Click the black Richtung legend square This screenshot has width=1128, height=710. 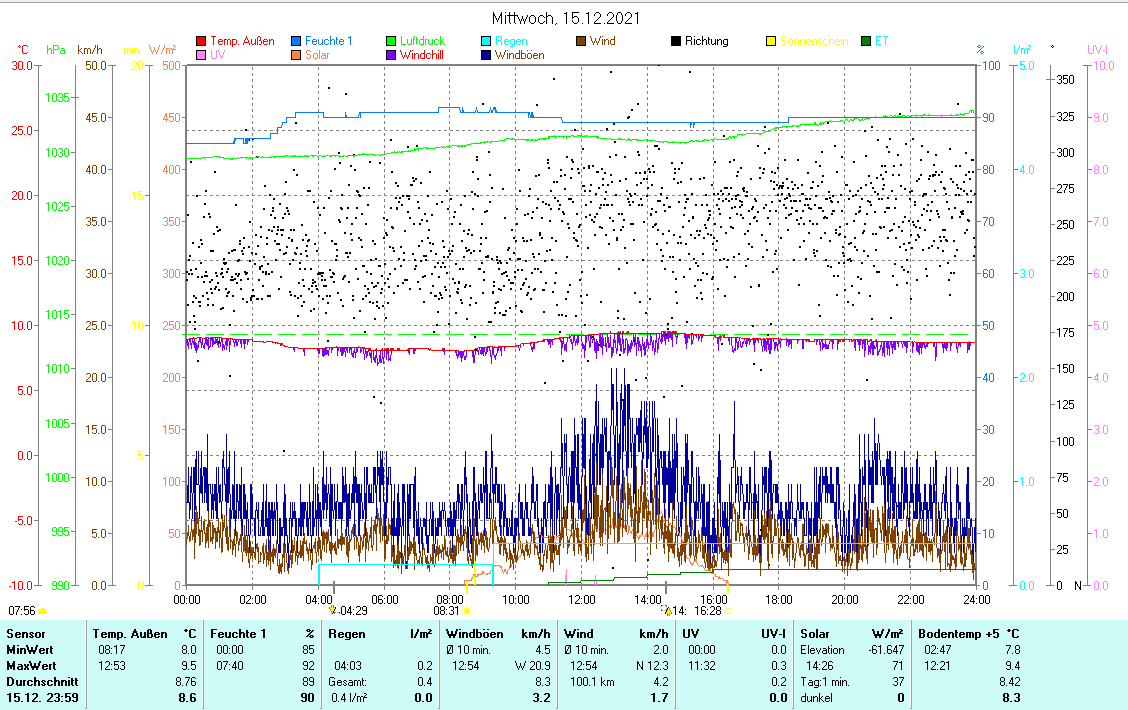(677, 42)
